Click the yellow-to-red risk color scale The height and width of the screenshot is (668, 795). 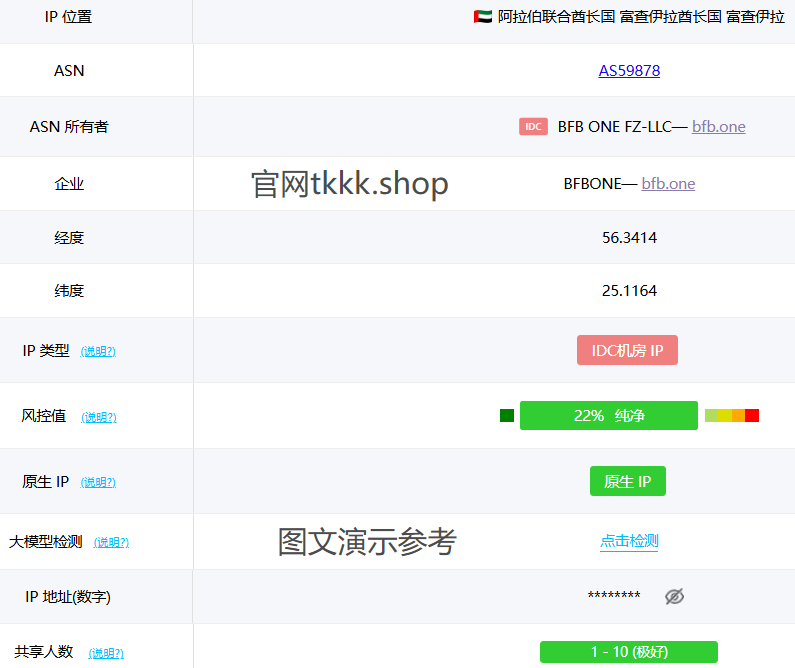point(732,415)
